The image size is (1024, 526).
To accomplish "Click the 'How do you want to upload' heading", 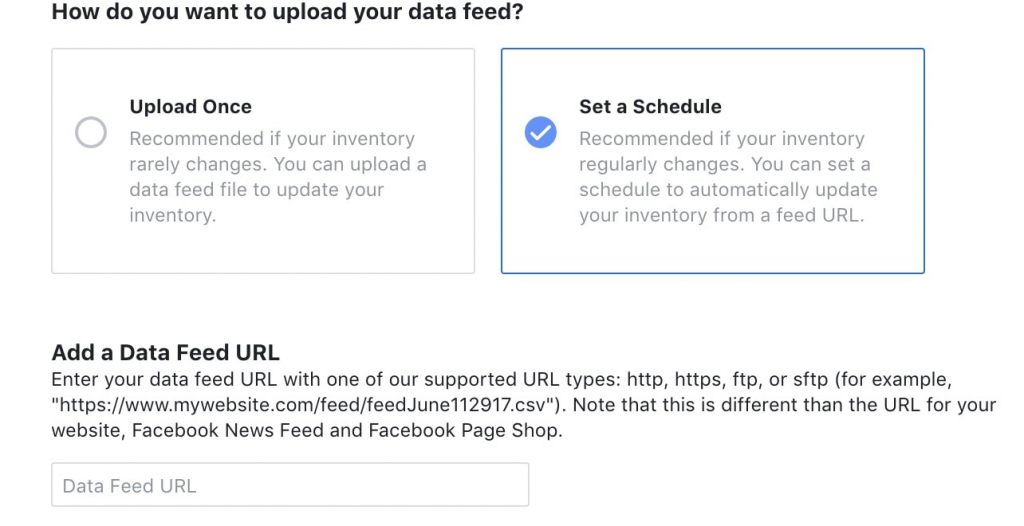I will (287, 13).
